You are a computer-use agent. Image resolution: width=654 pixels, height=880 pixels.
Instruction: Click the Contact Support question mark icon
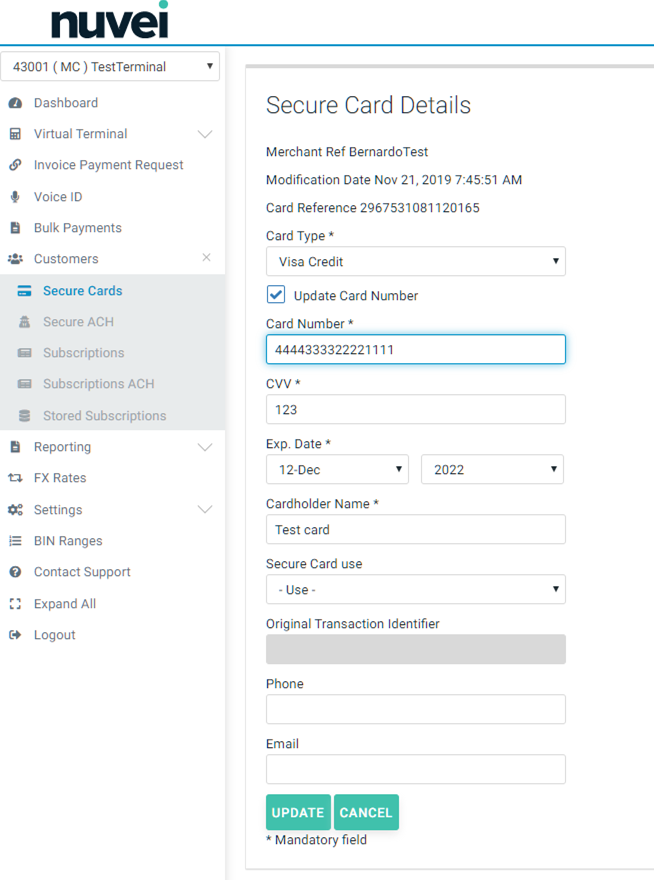(x=15, y=572)
